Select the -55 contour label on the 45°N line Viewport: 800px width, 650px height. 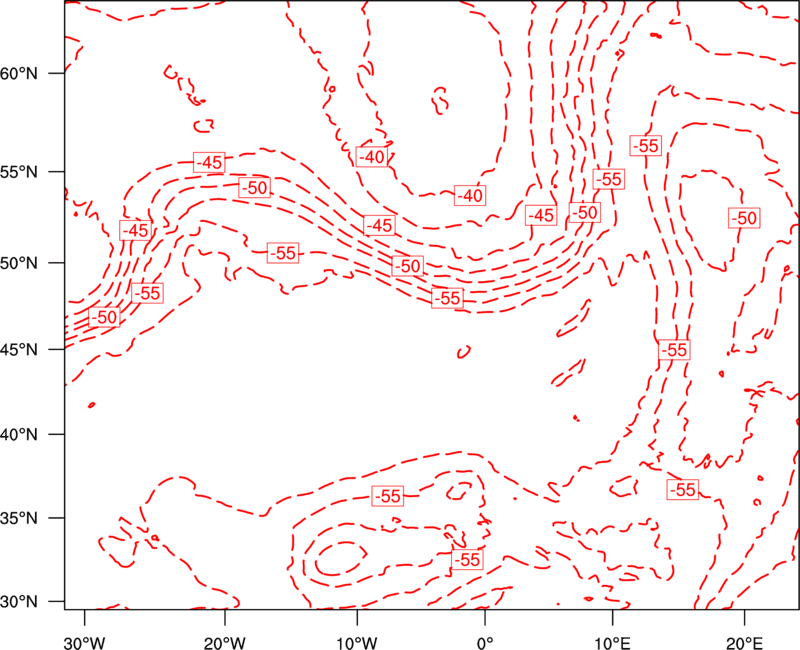(x=674, y=350)
